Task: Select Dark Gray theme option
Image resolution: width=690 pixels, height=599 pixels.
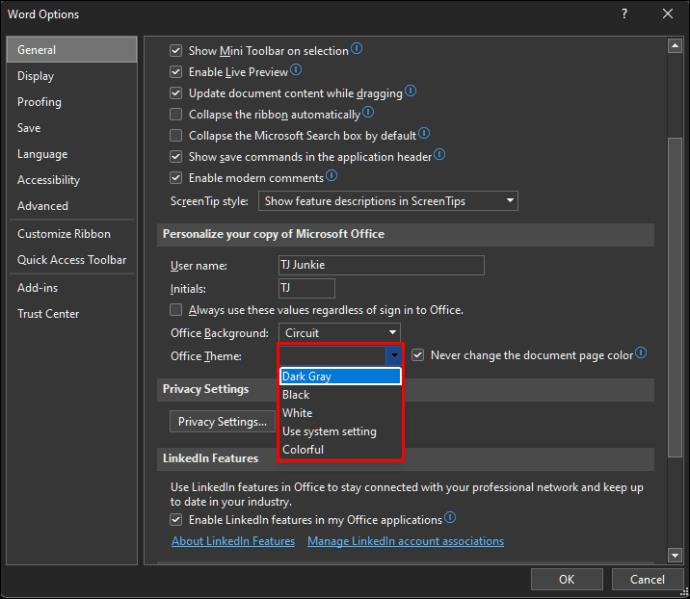Action: click(340, 376)
